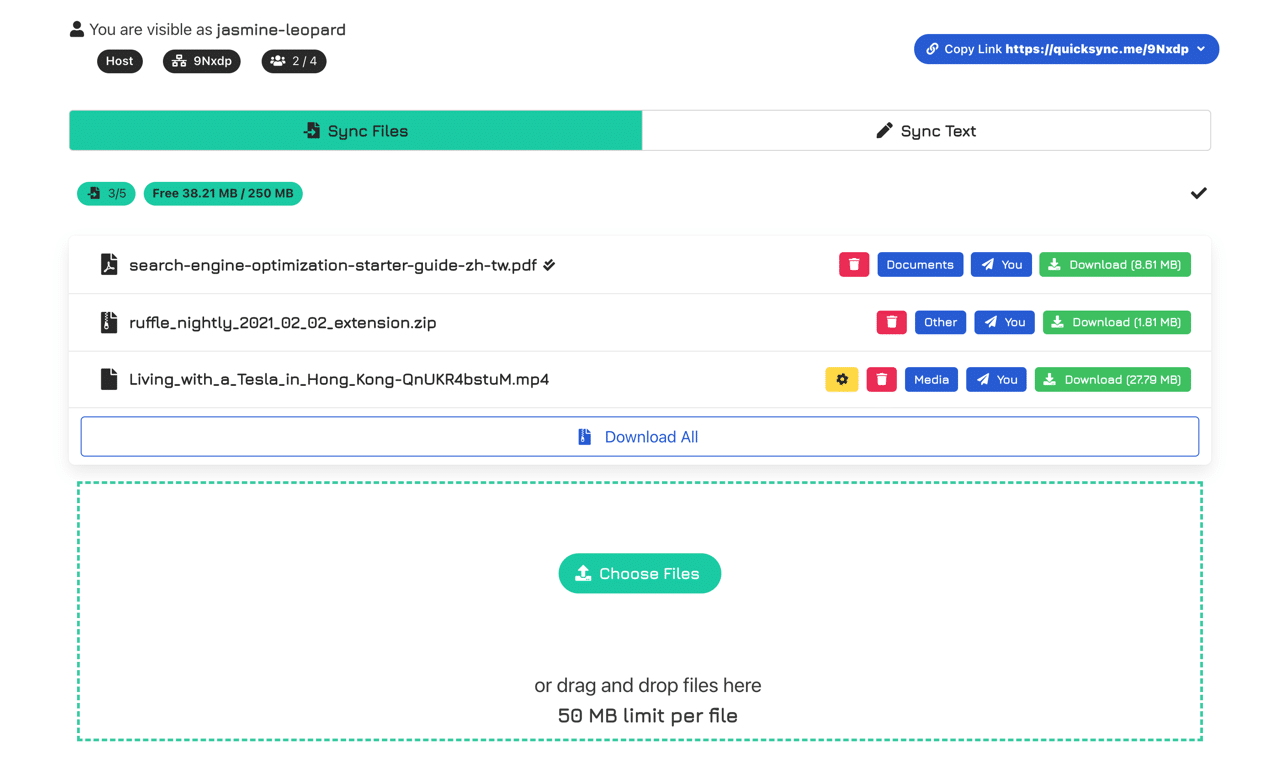Switch to the Sync Text tab
1280x758 pixels.
pos(926,130)
